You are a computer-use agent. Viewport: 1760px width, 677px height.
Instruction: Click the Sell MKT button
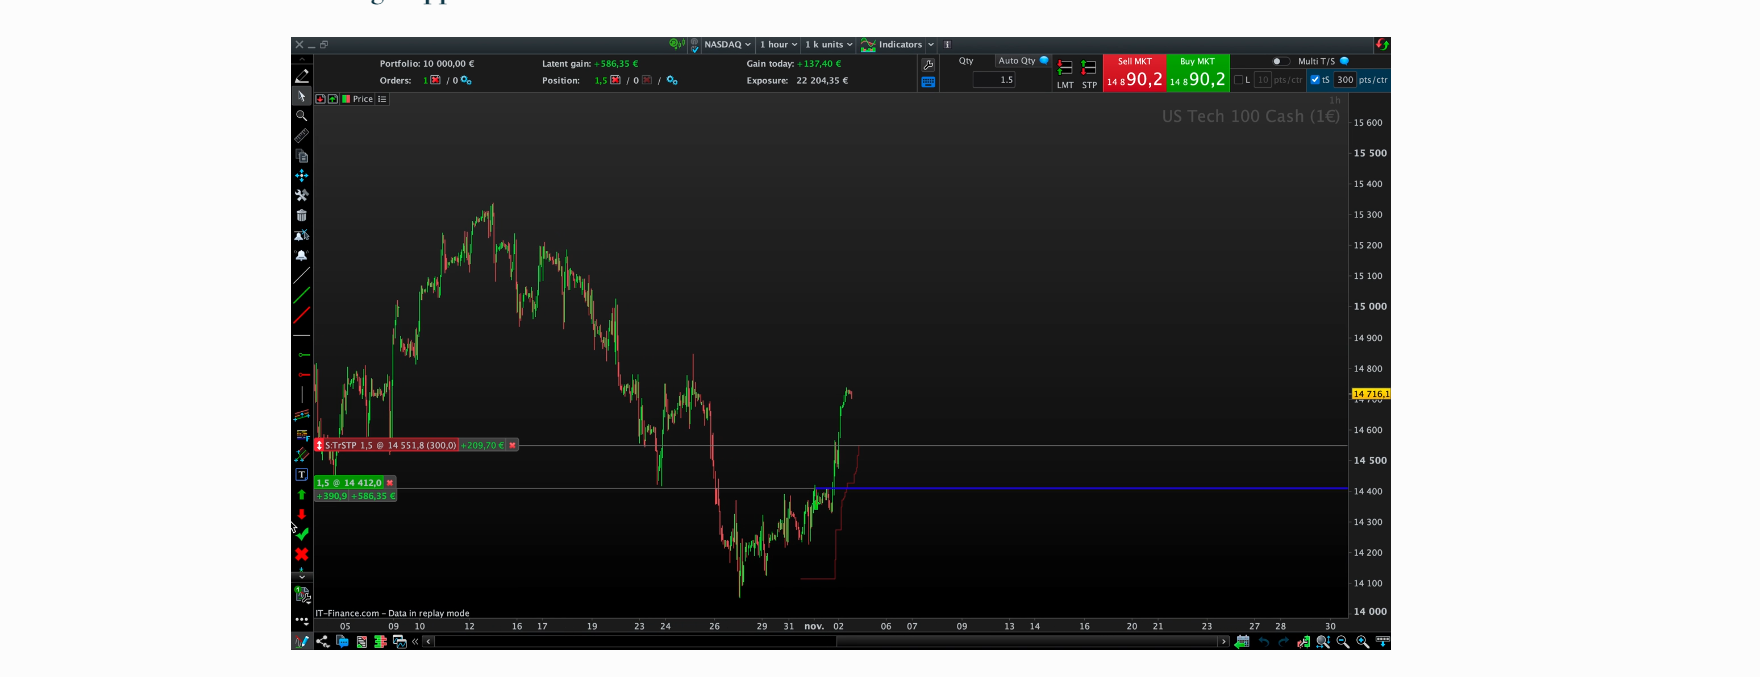tap(1134, 73)
